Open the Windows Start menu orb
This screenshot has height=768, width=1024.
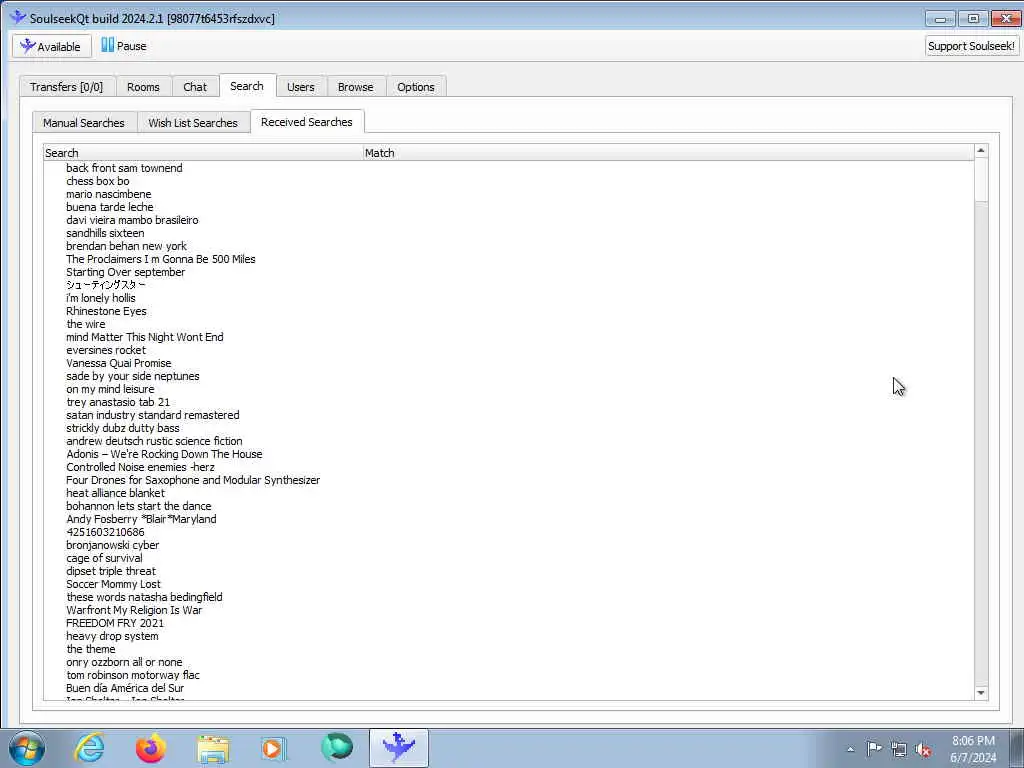click(x=27, y=748)
